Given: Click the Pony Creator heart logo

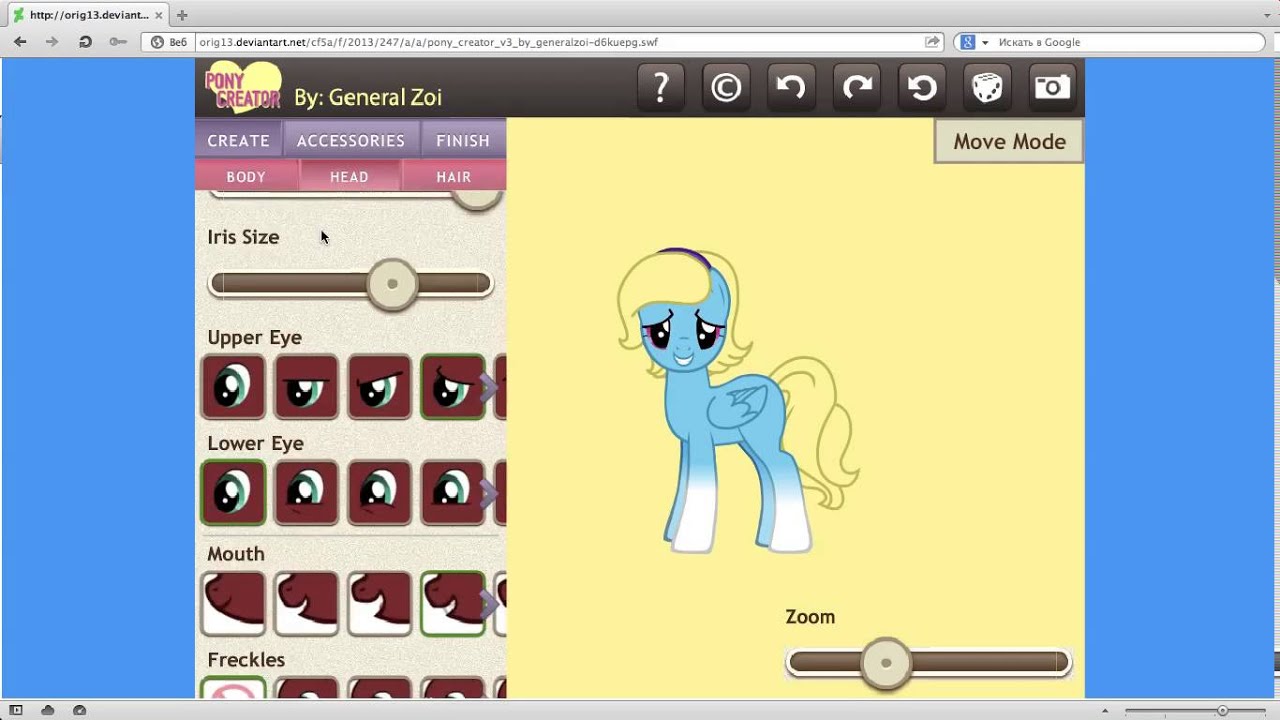Looking at the screenshot, I should click(x=243, y=88).
